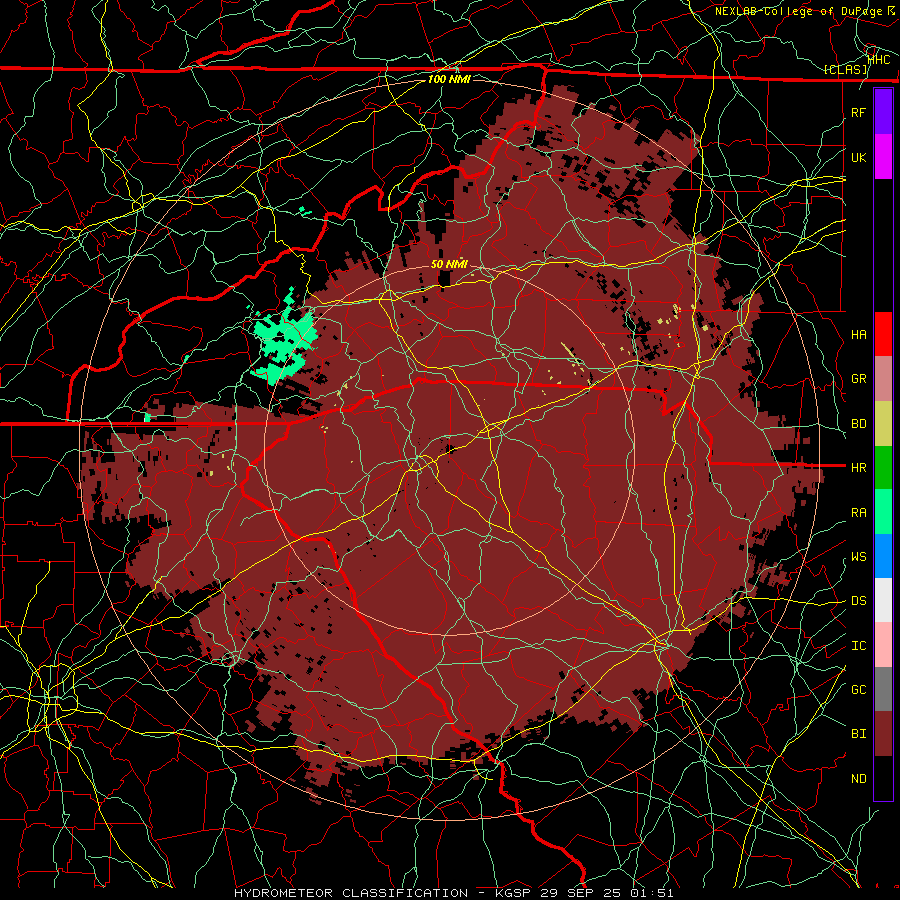Click the large green rain echo cluster
900x900 pixels.
(284, 342)
